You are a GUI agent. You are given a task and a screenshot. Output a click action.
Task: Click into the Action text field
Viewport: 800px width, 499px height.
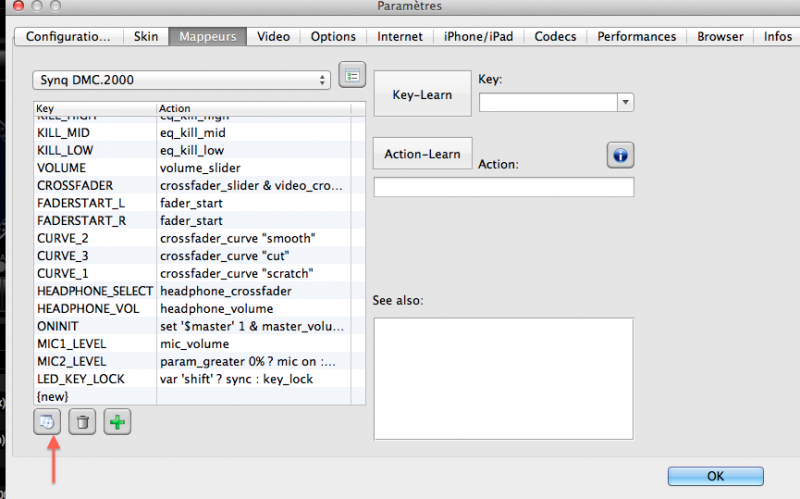pos(503,187)
